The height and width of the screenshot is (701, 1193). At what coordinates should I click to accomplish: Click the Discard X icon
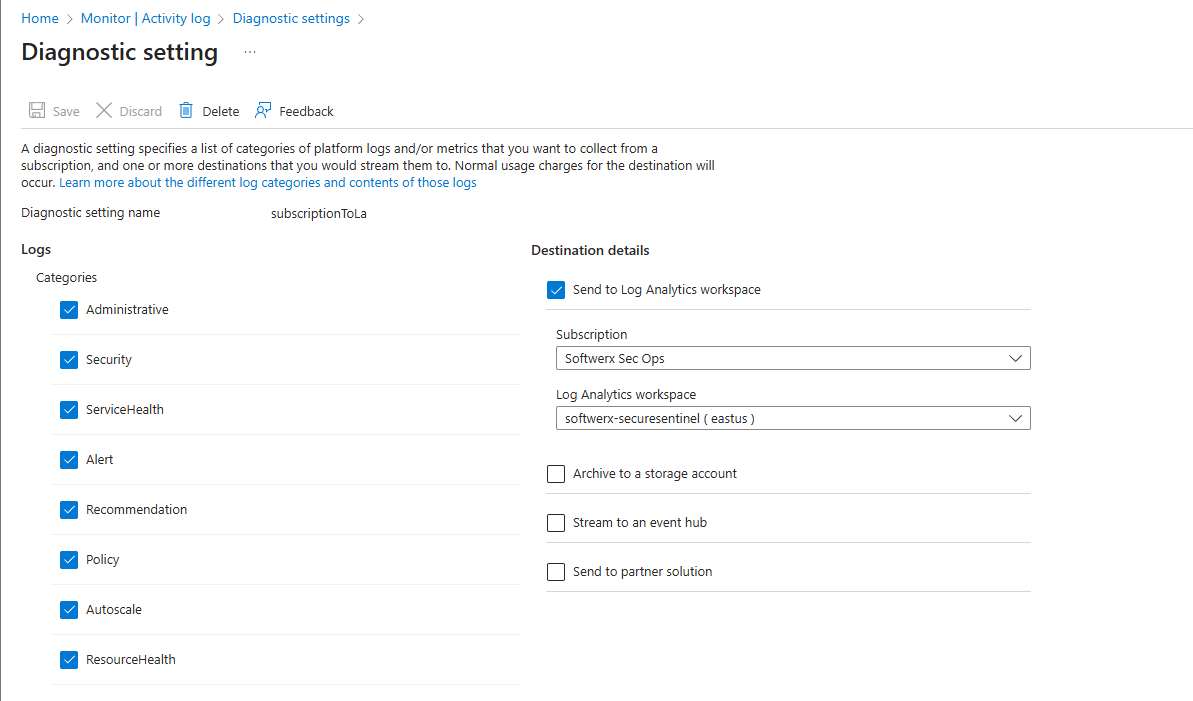tap(104, 111)
